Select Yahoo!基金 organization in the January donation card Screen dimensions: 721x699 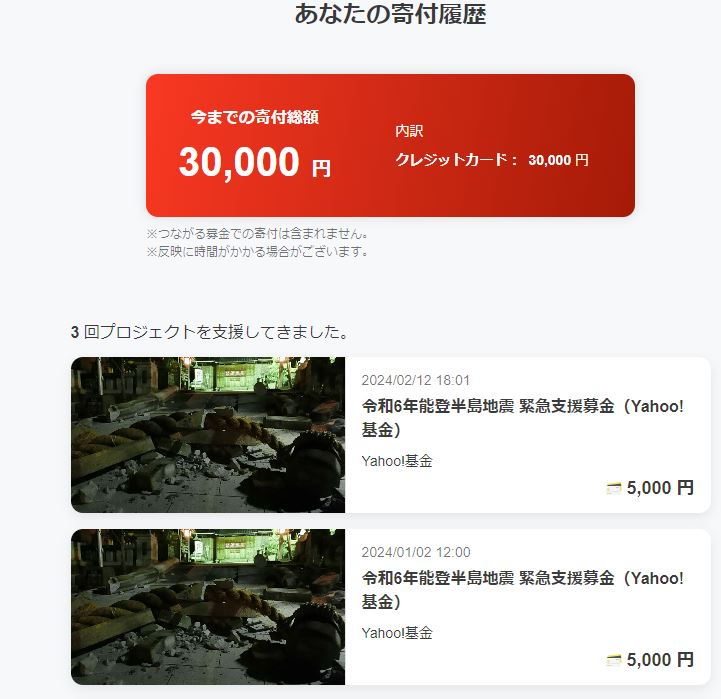(x=397, y=633)
